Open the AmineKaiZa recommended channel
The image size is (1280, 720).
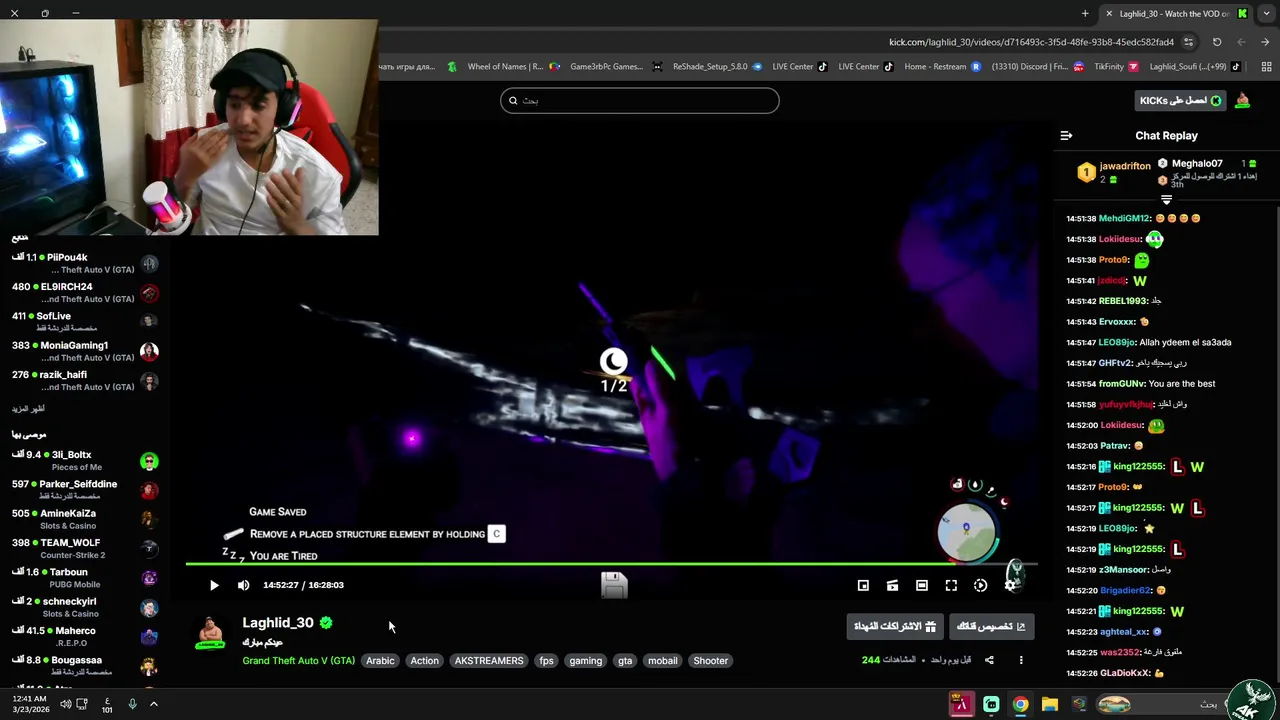[x=84, y=519]
